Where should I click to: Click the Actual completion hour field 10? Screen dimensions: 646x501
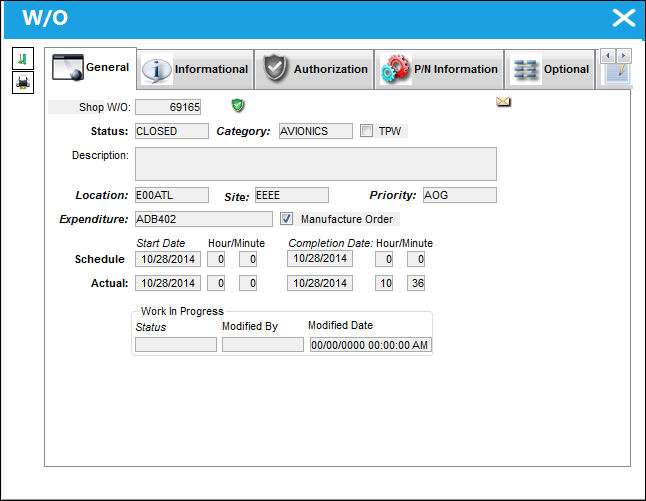pos(384,283)
